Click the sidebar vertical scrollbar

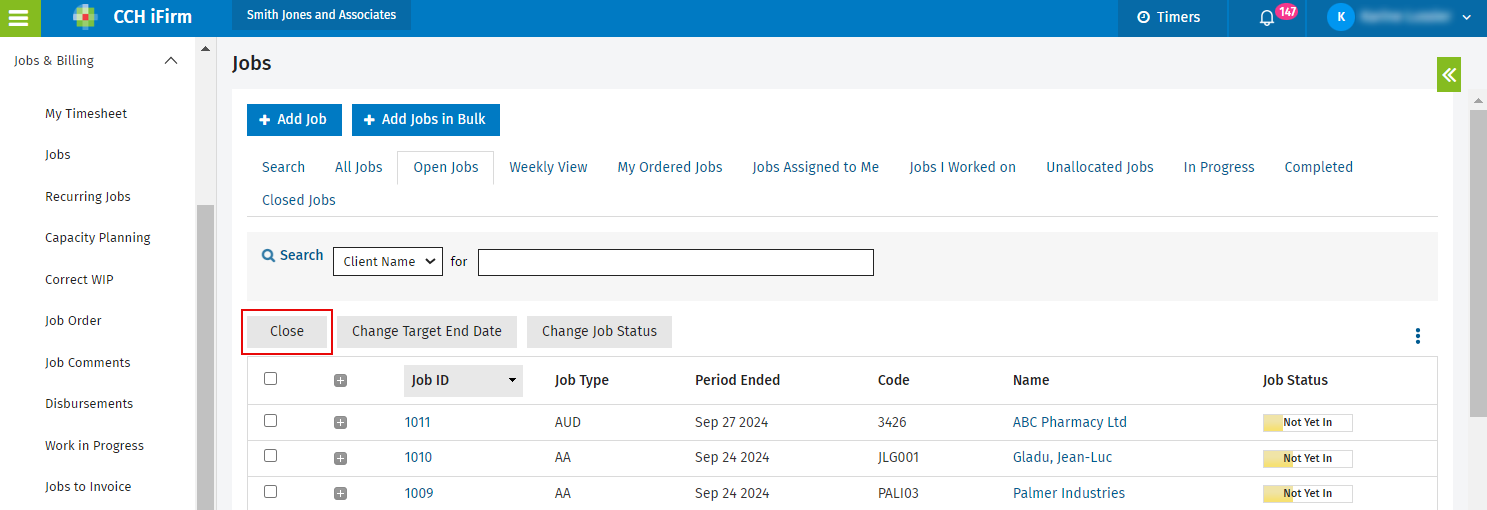click(205, 357)
